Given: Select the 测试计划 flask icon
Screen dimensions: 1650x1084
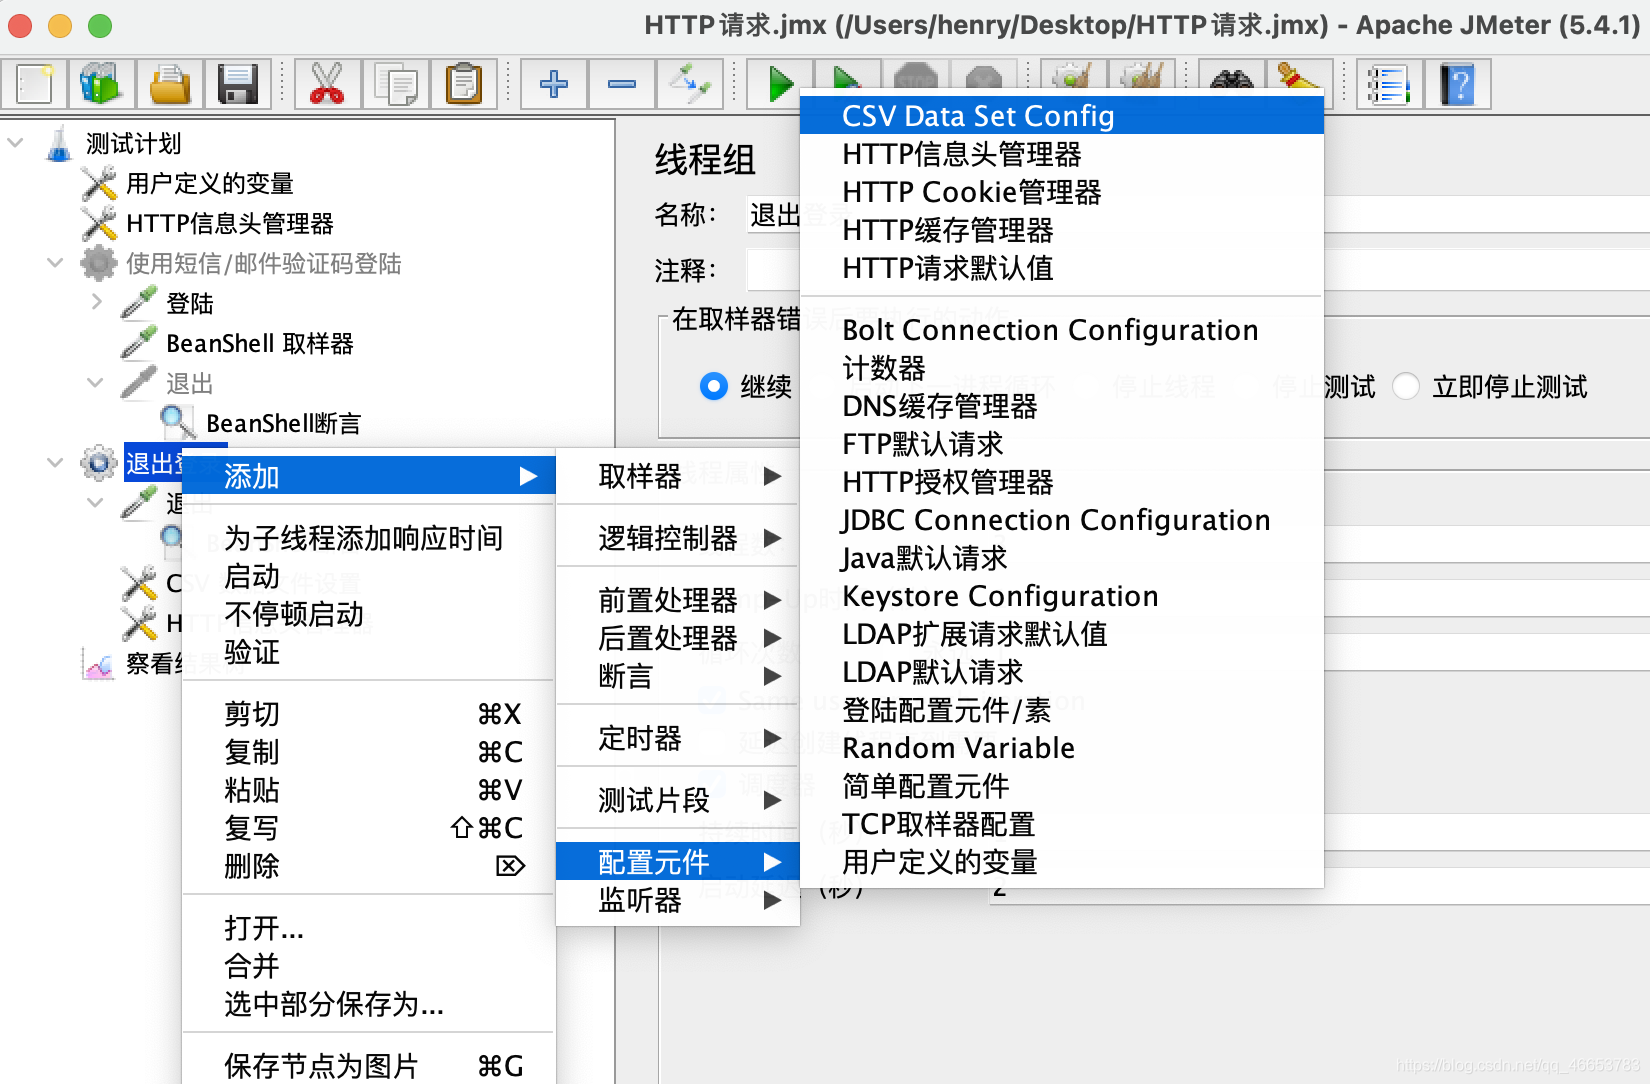Looking at the screenshot, I should pos(59,144).
